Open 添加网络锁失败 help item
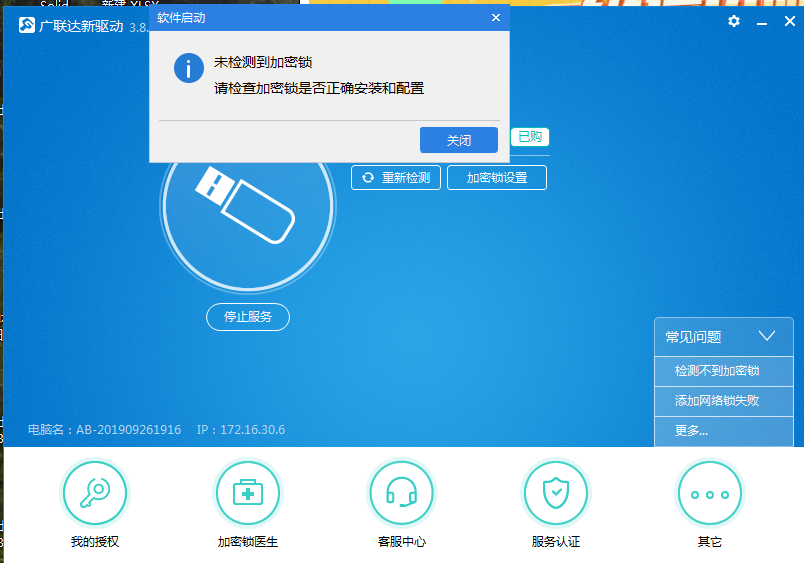804x563 pixels. coord(724,401)
